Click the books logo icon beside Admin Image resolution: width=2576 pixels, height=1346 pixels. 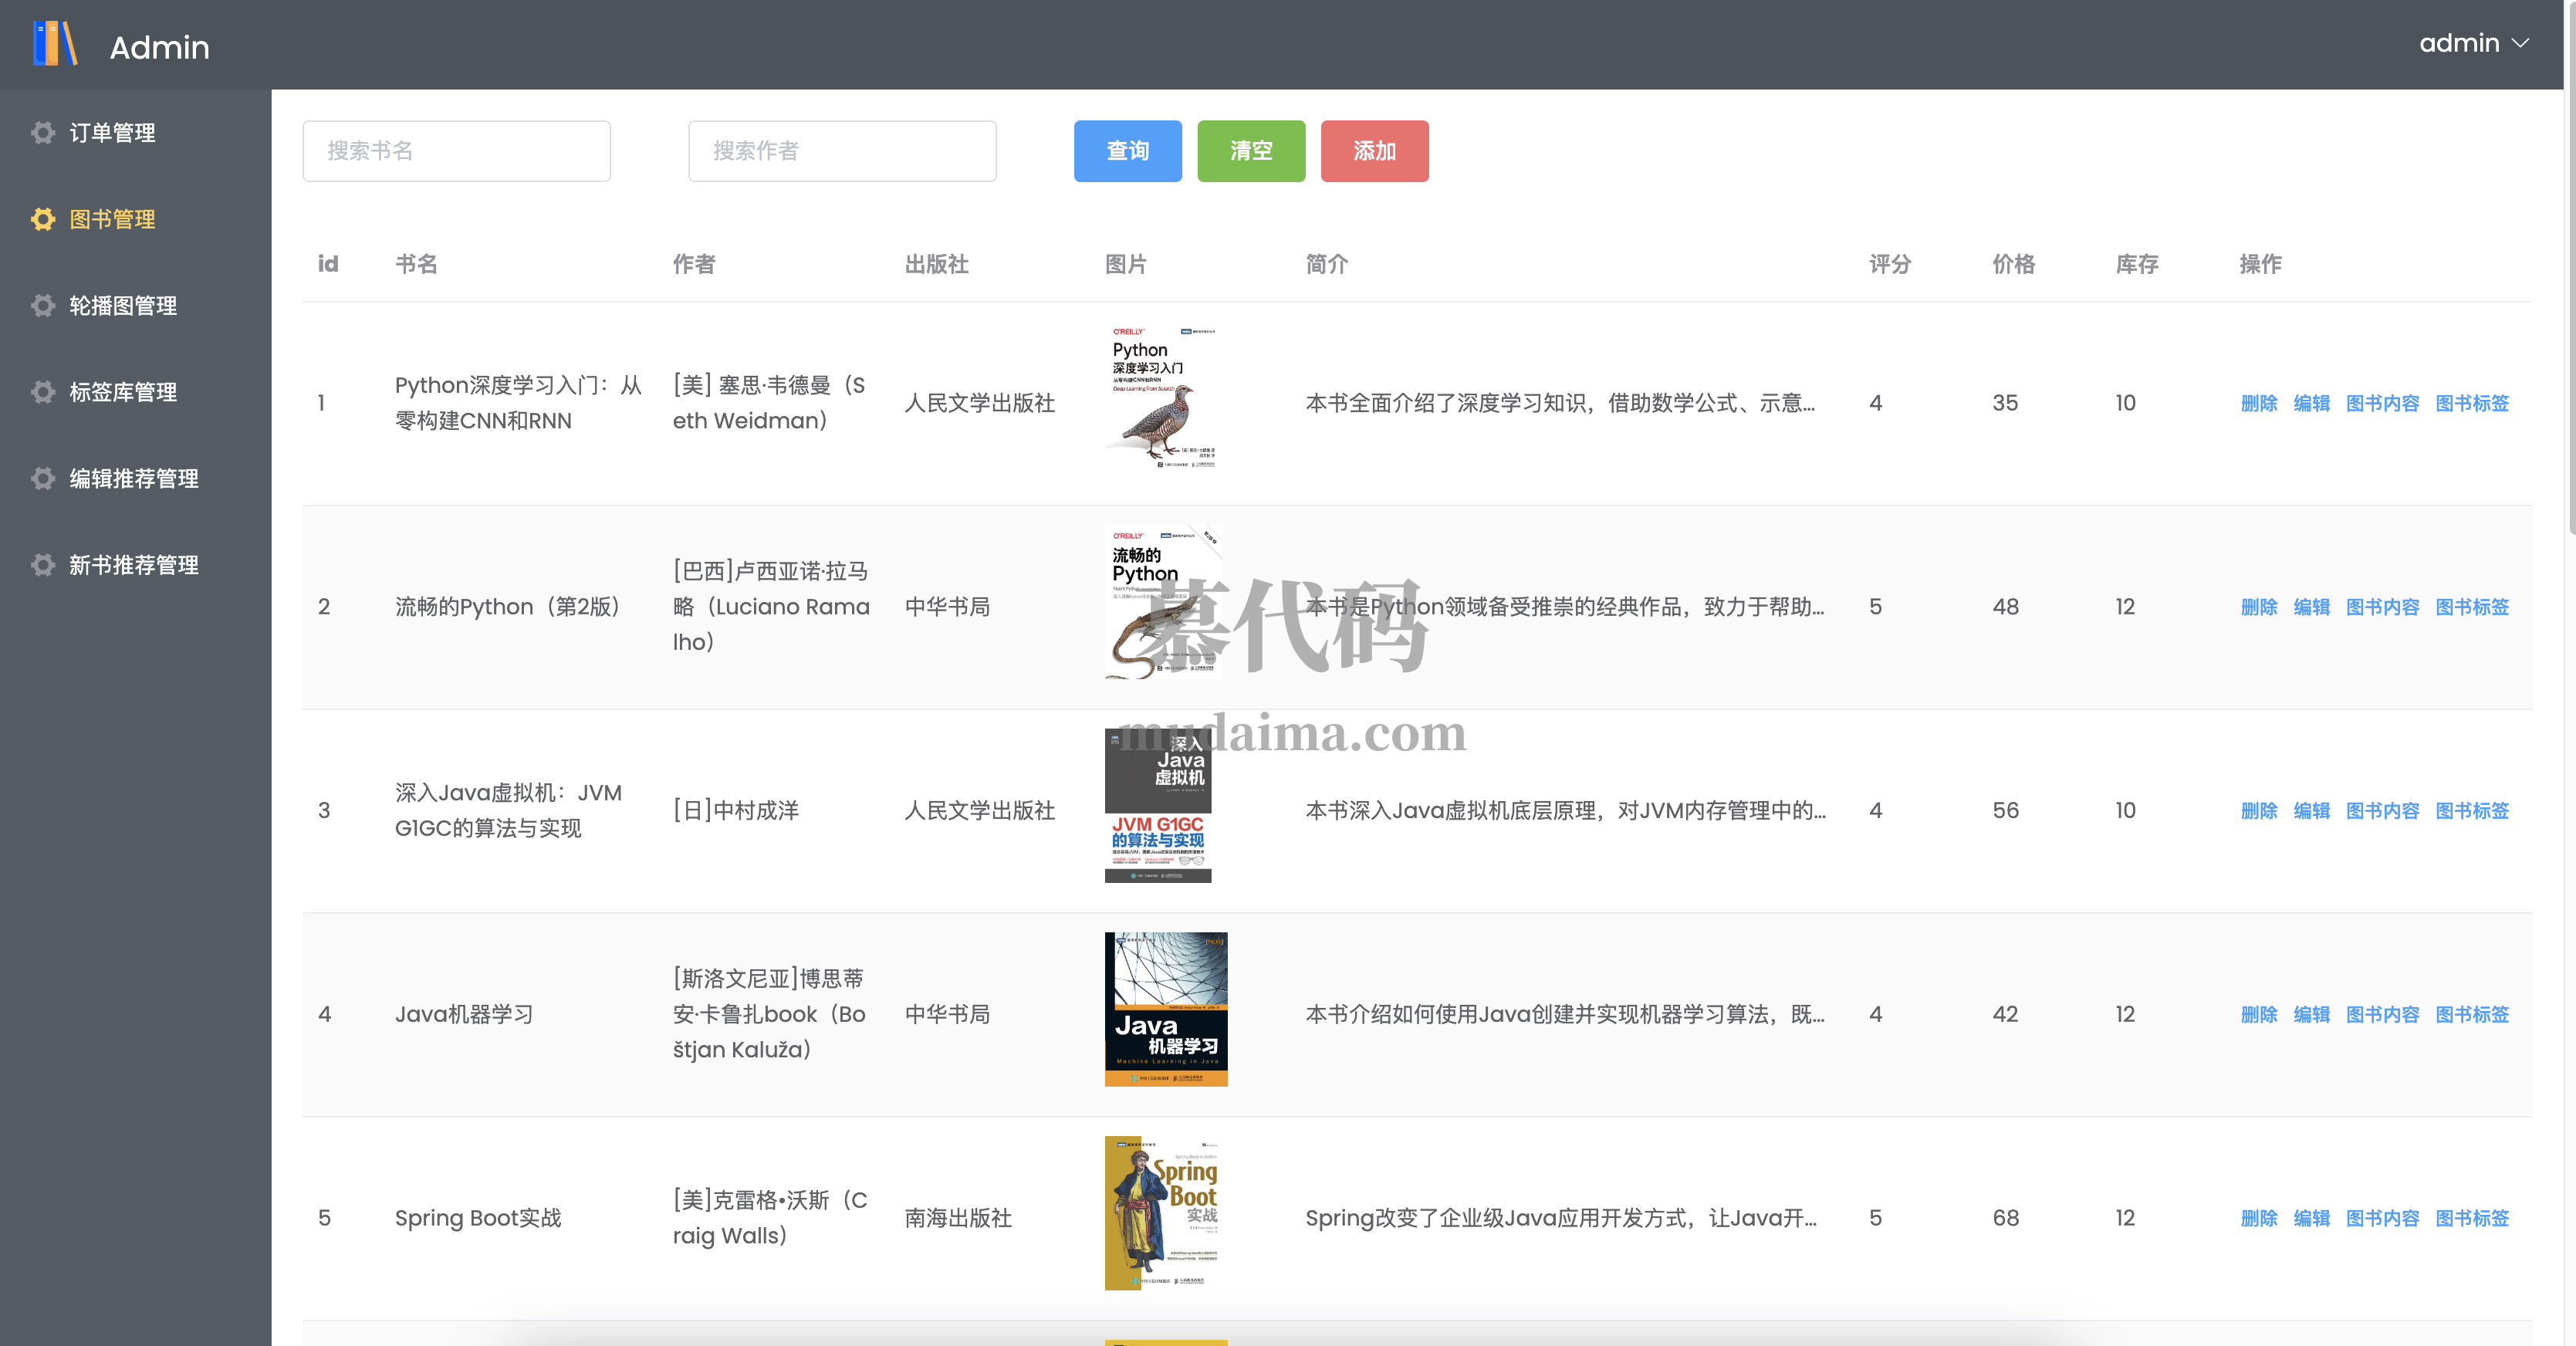pyautogui.click(x=55, y=45)
